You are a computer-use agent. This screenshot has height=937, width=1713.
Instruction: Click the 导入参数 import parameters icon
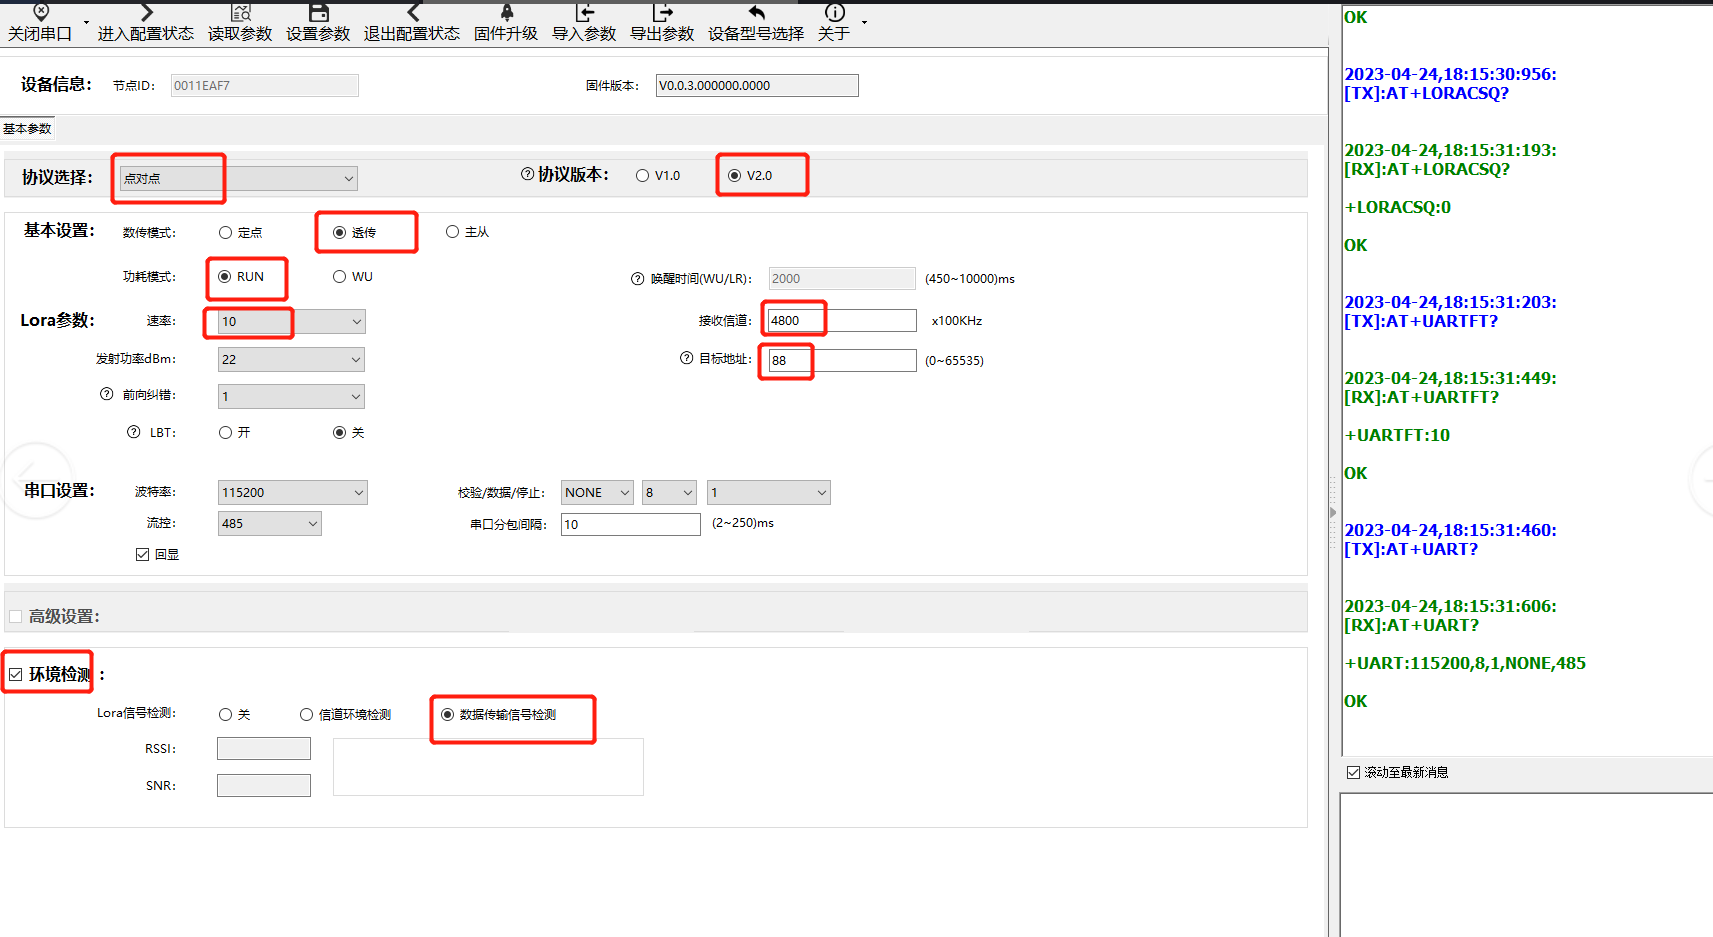click(x=584, y=13)
